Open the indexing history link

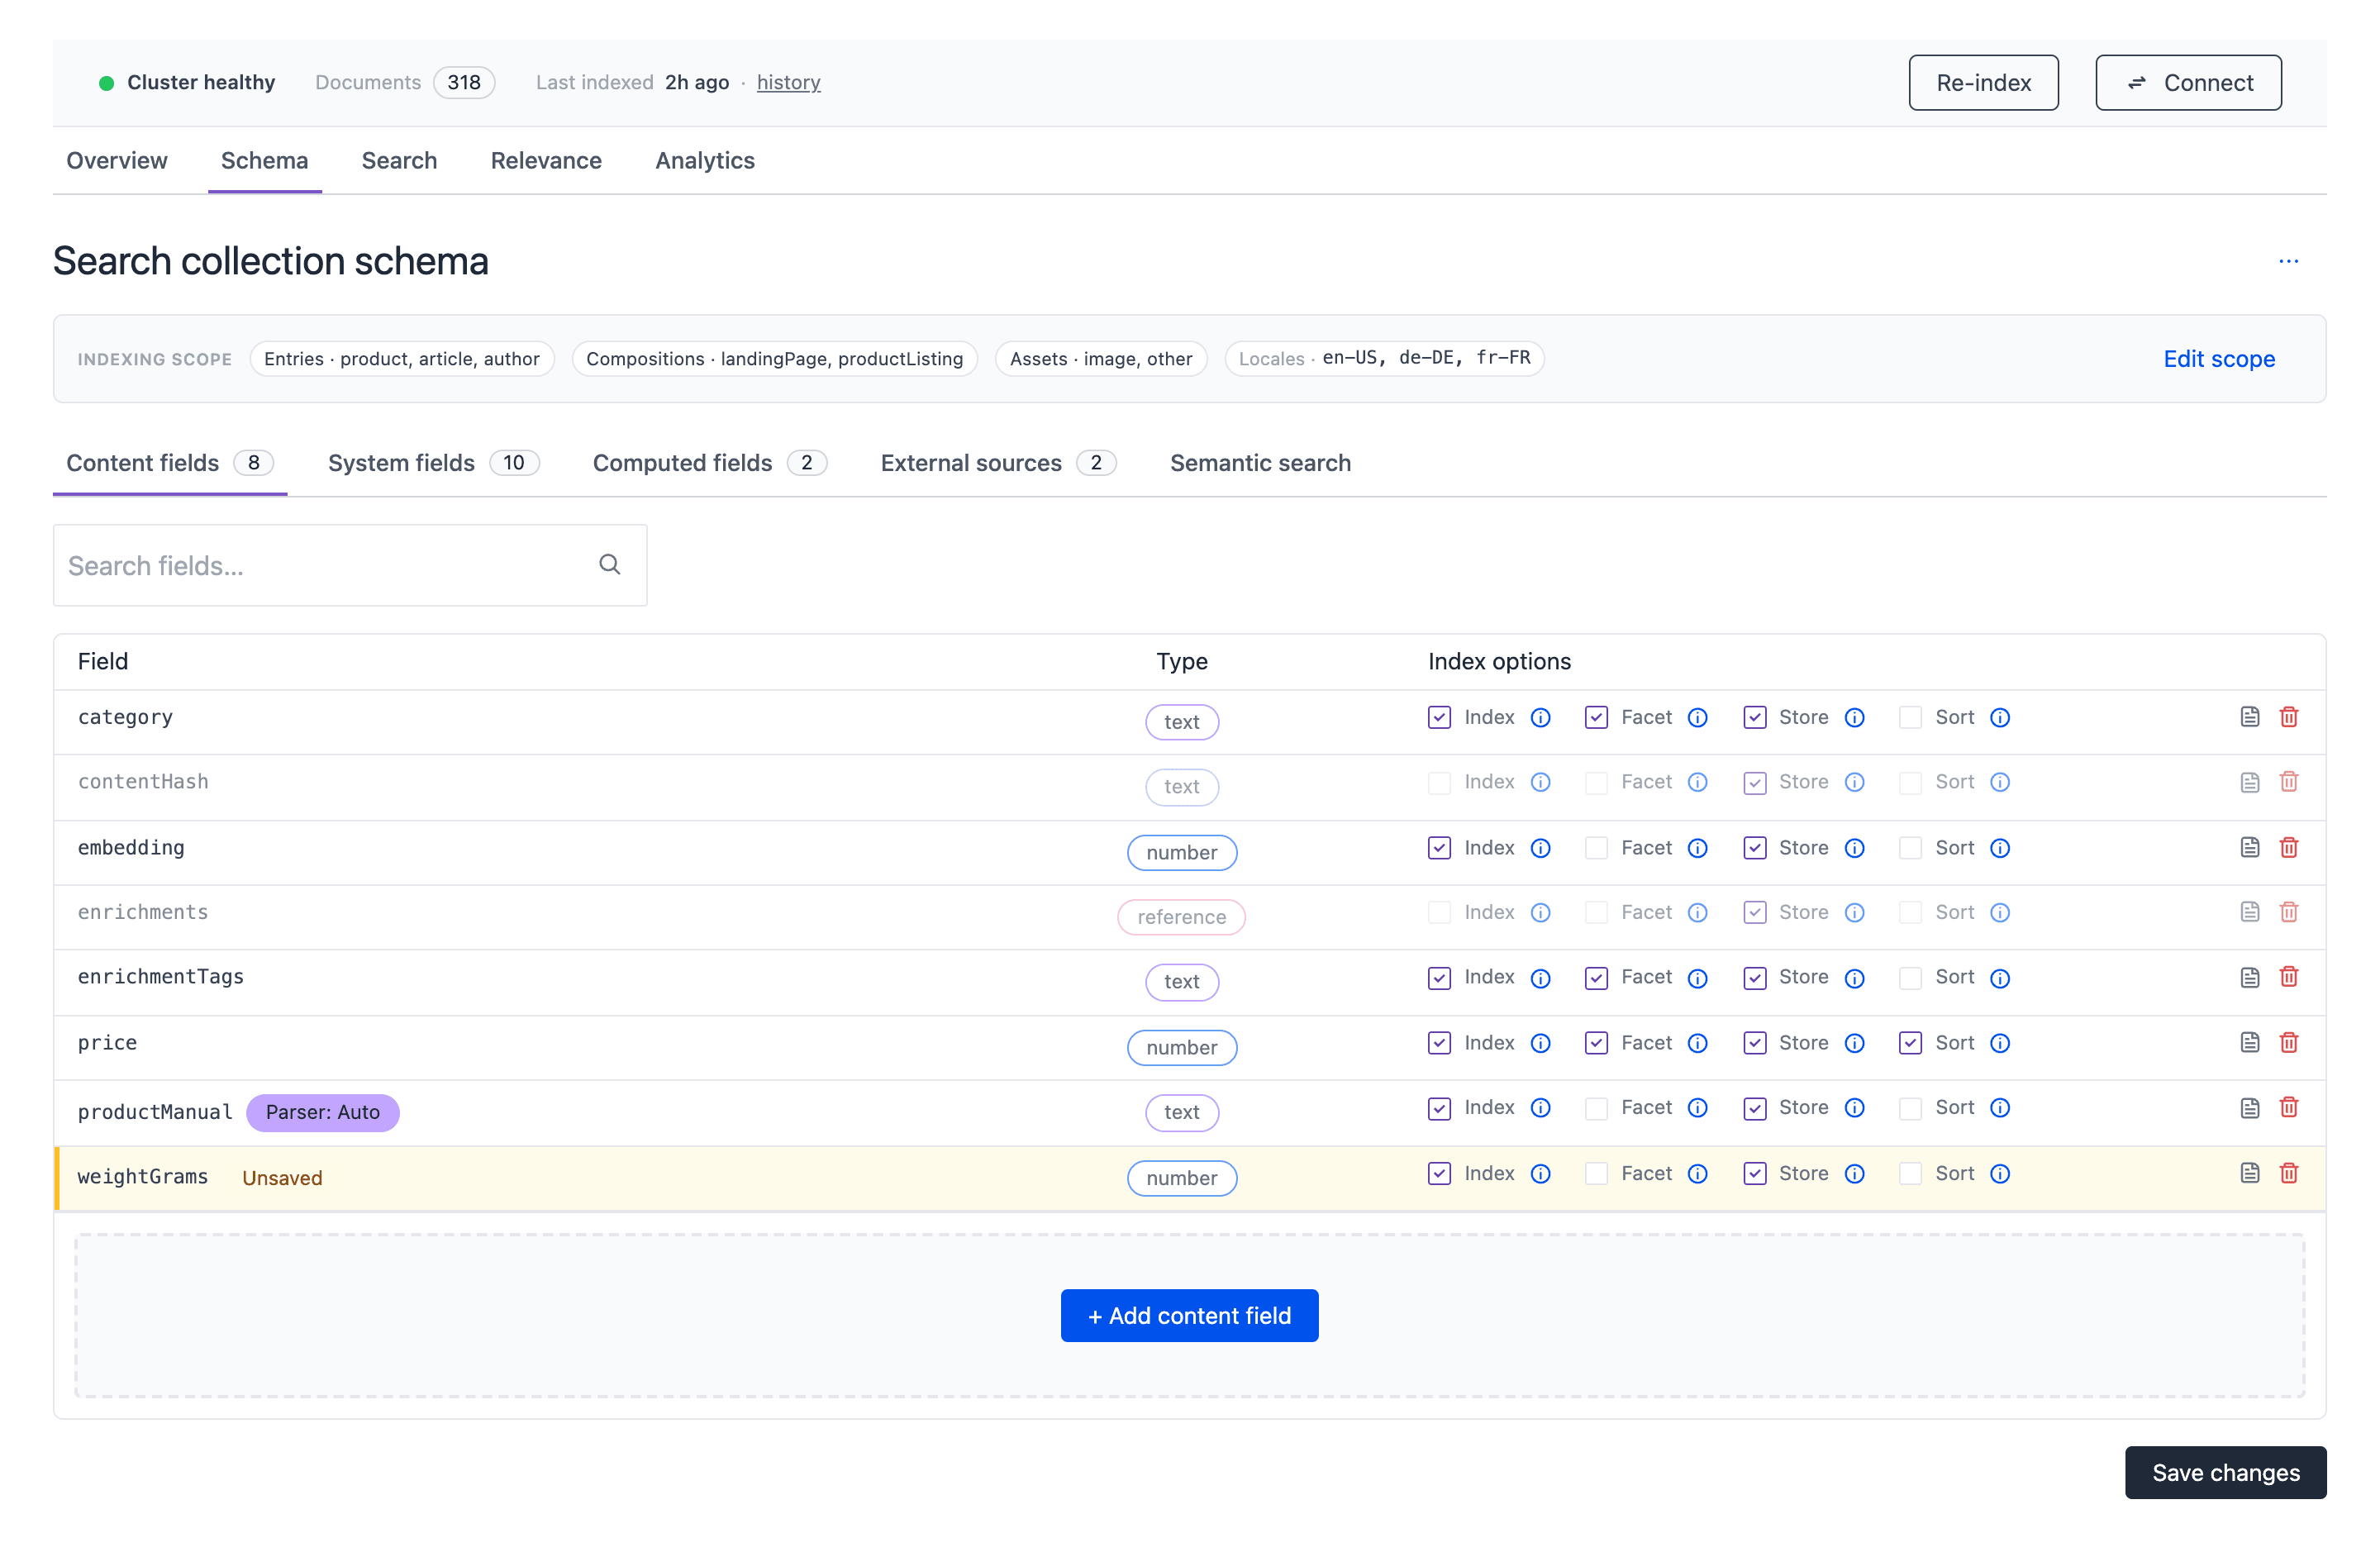(788, 83)
